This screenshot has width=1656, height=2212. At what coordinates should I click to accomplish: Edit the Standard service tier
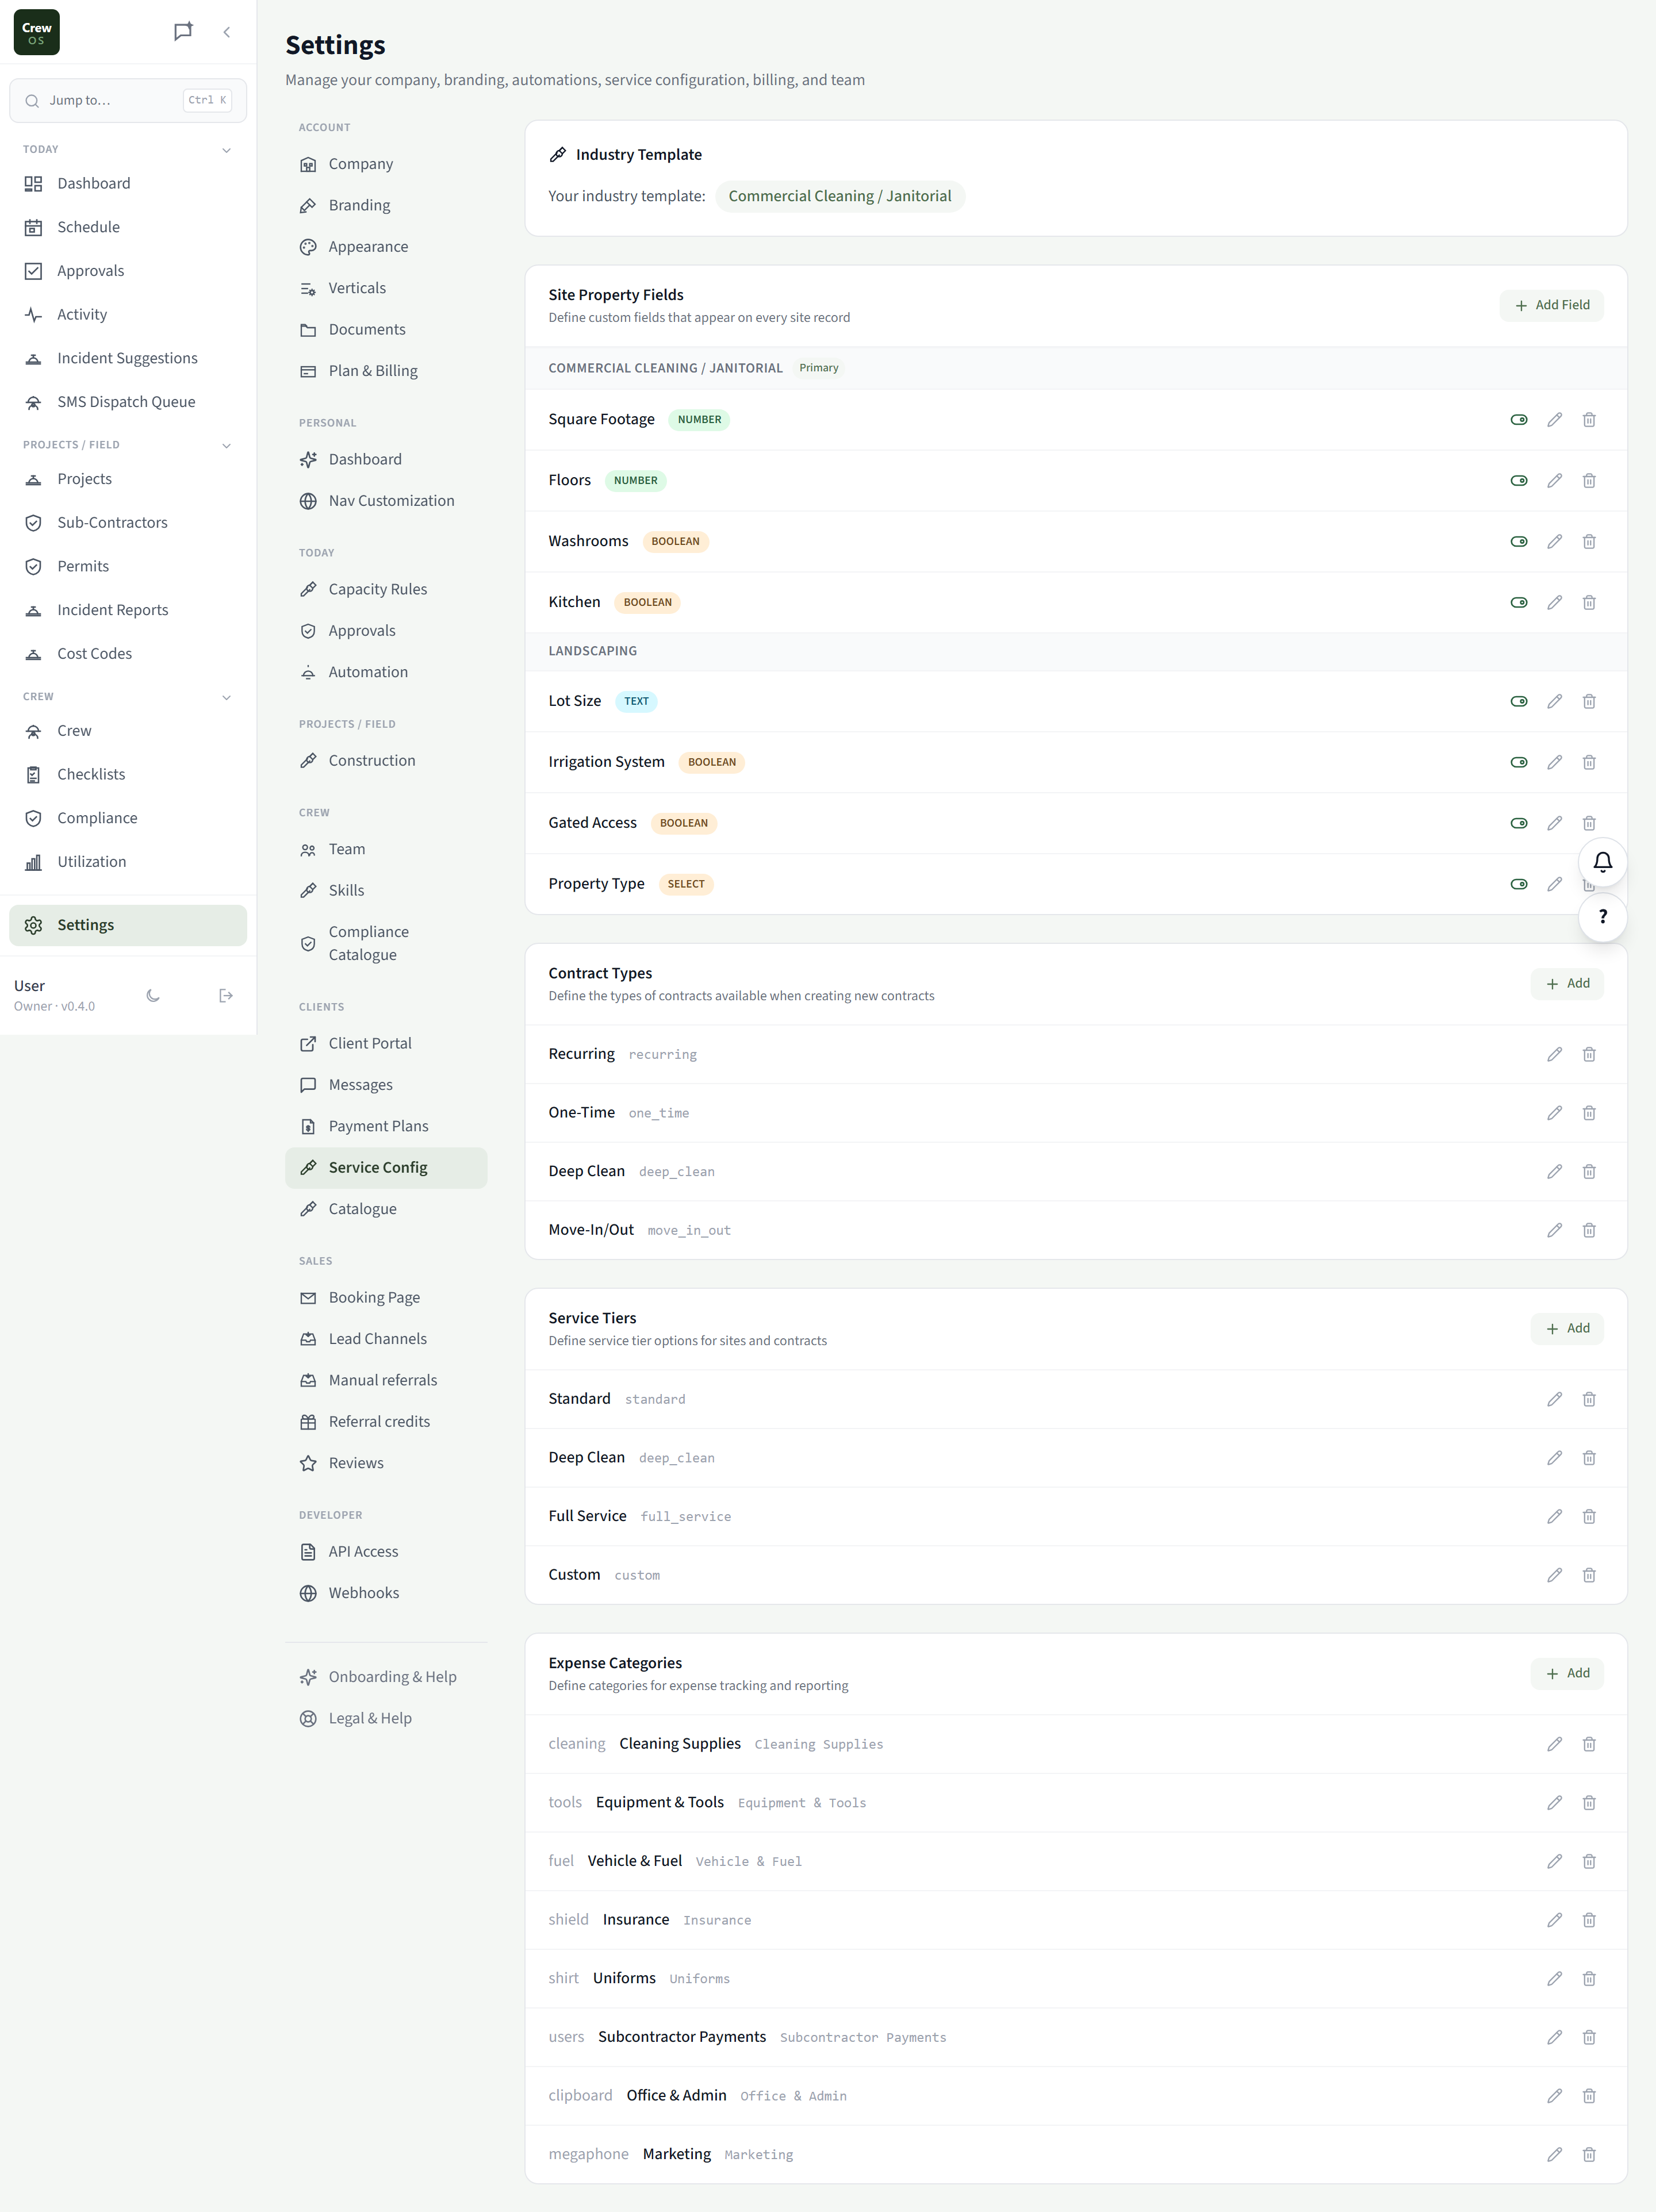coord(1554,1400)
